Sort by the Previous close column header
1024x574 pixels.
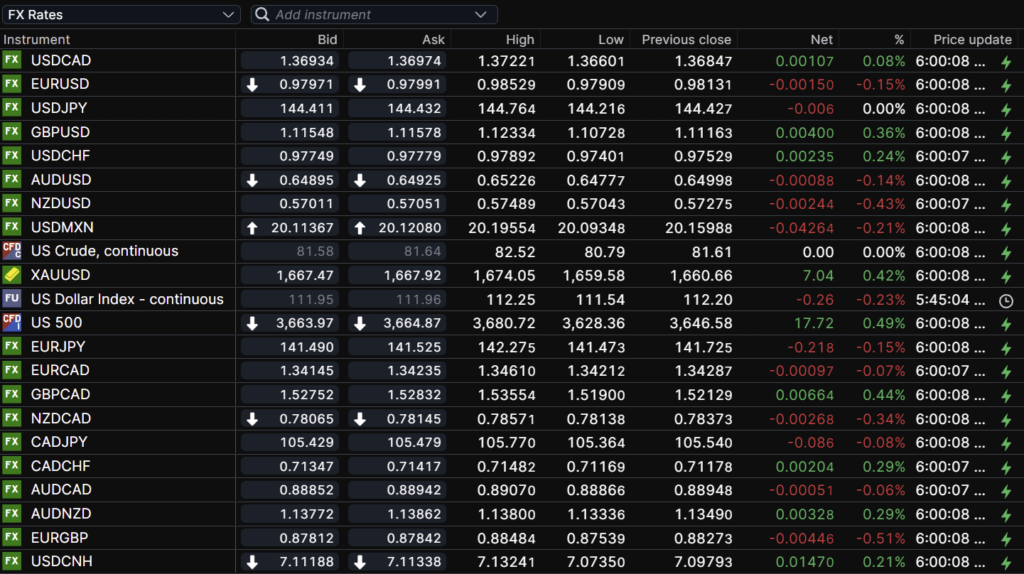pyautogui.click(x=686, y=40)
